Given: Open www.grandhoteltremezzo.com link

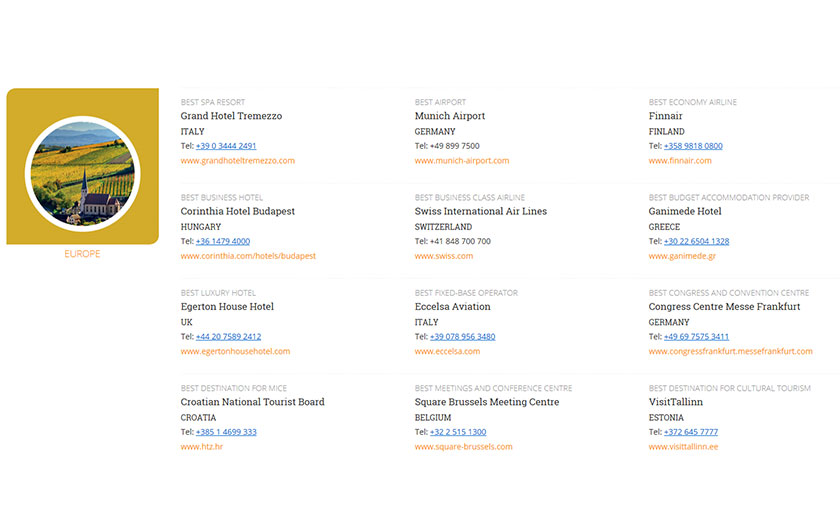Looking at the screenshot, I should [x=237, y=161].
